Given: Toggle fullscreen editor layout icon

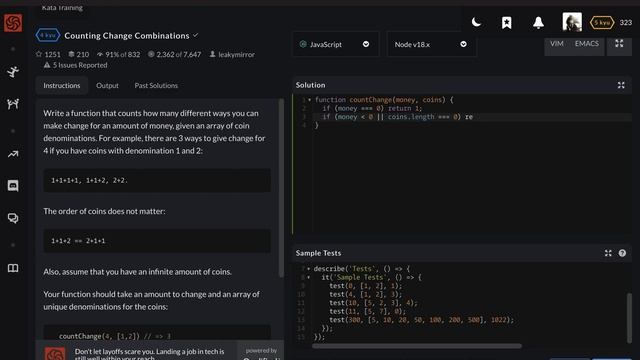Looking at the screenshot, I should click(x=619, y=44).
